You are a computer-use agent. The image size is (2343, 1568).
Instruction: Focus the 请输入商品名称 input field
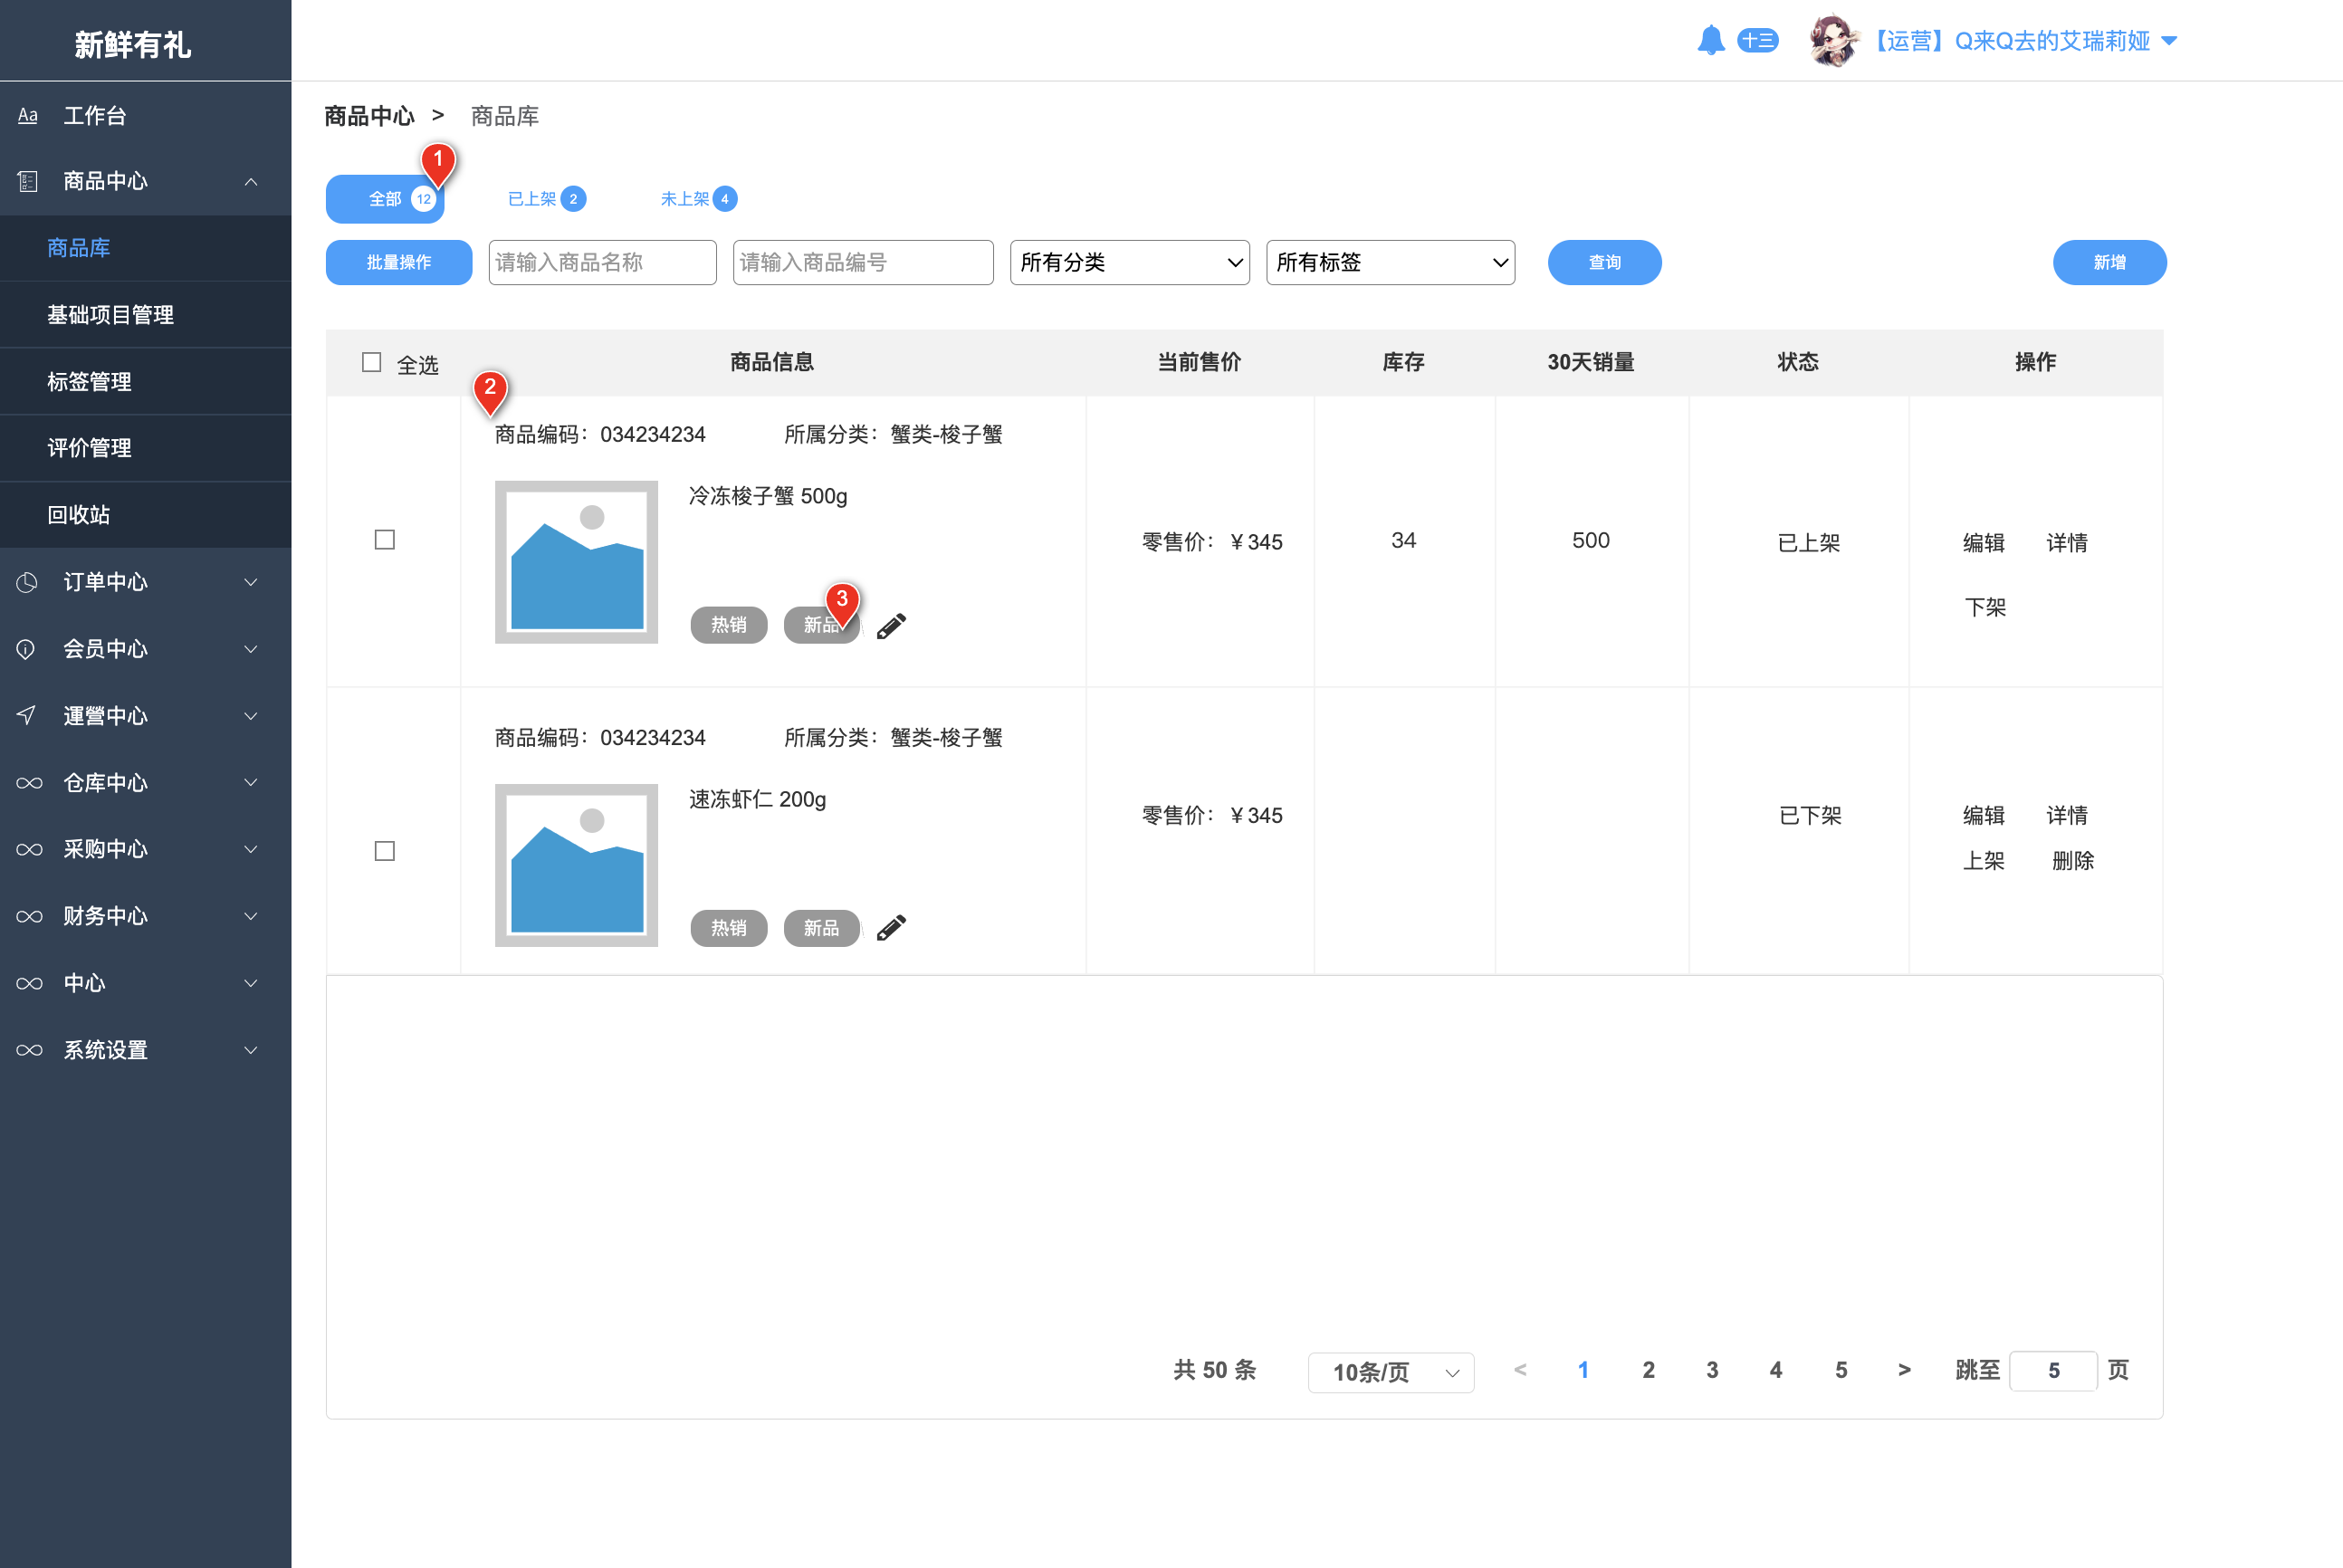tap(602, 262)
